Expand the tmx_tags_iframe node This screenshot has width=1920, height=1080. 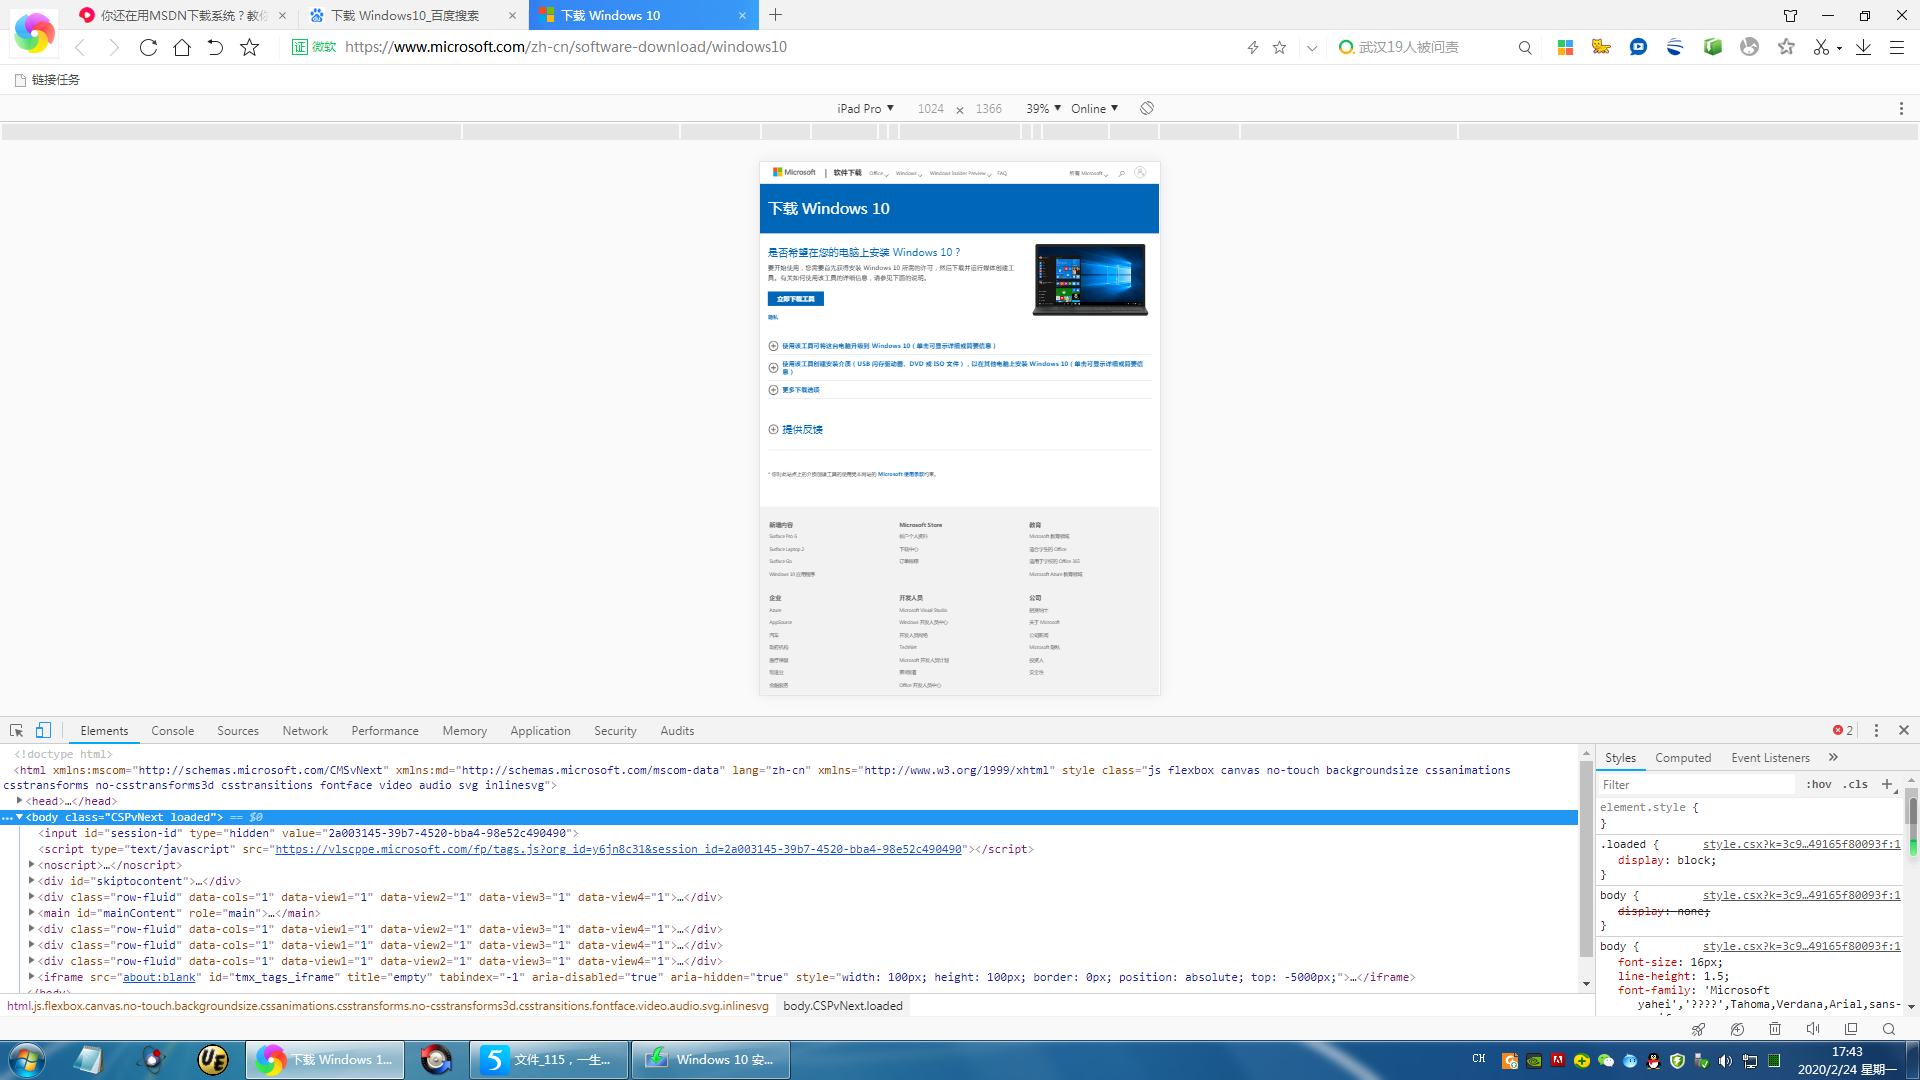(x=32, y=977)
